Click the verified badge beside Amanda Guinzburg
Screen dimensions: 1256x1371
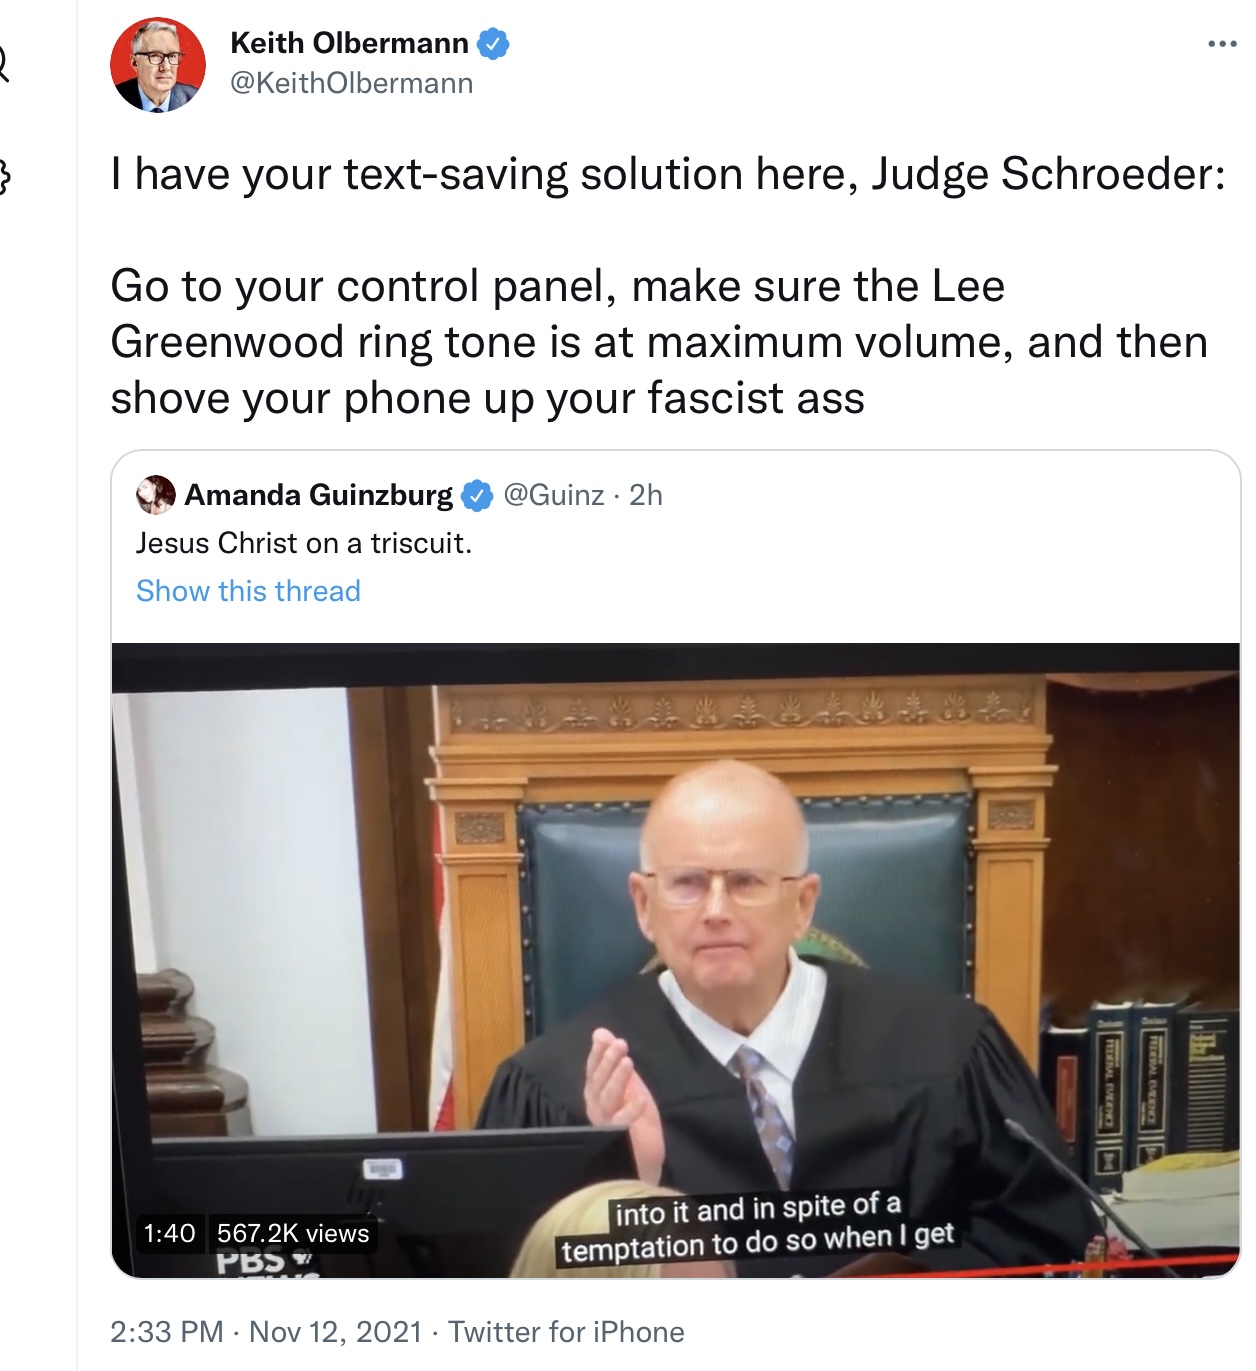point(477,495)
